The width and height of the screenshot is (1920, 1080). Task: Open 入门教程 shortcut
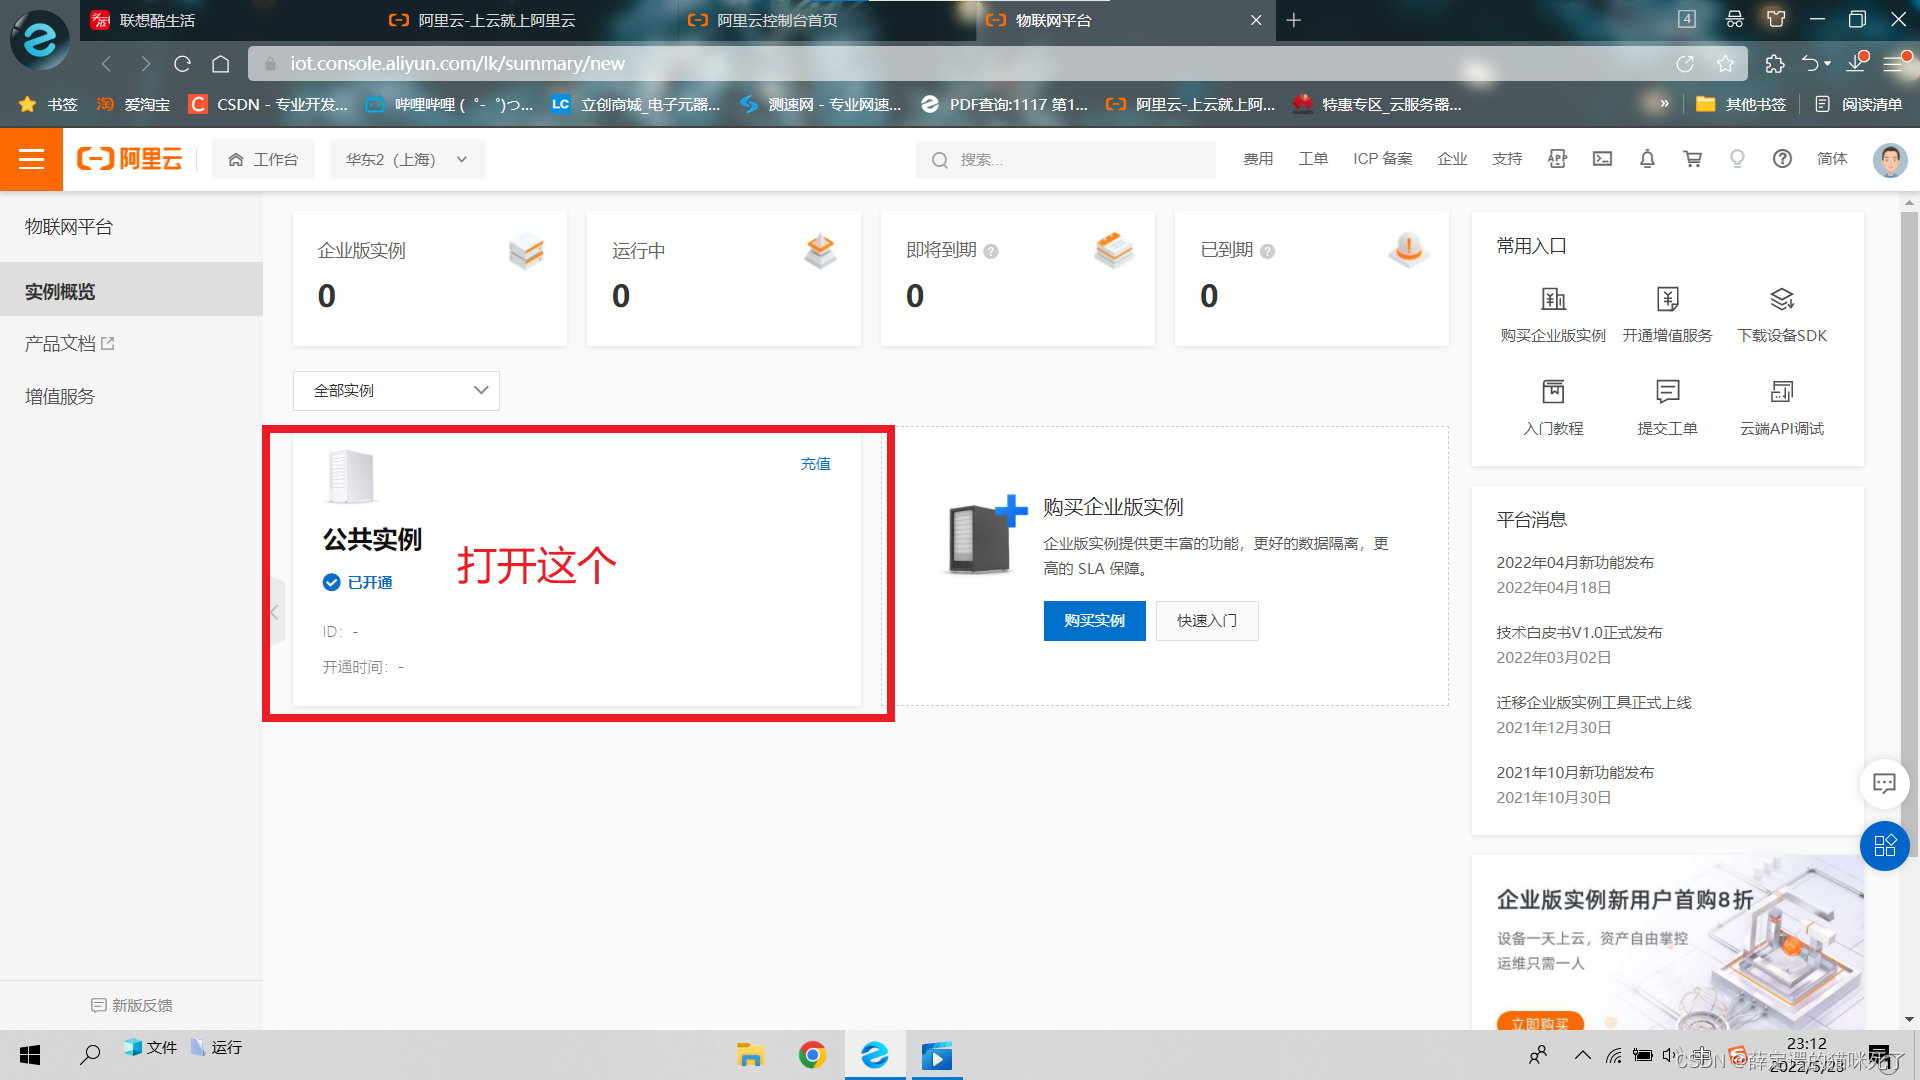1553,407
